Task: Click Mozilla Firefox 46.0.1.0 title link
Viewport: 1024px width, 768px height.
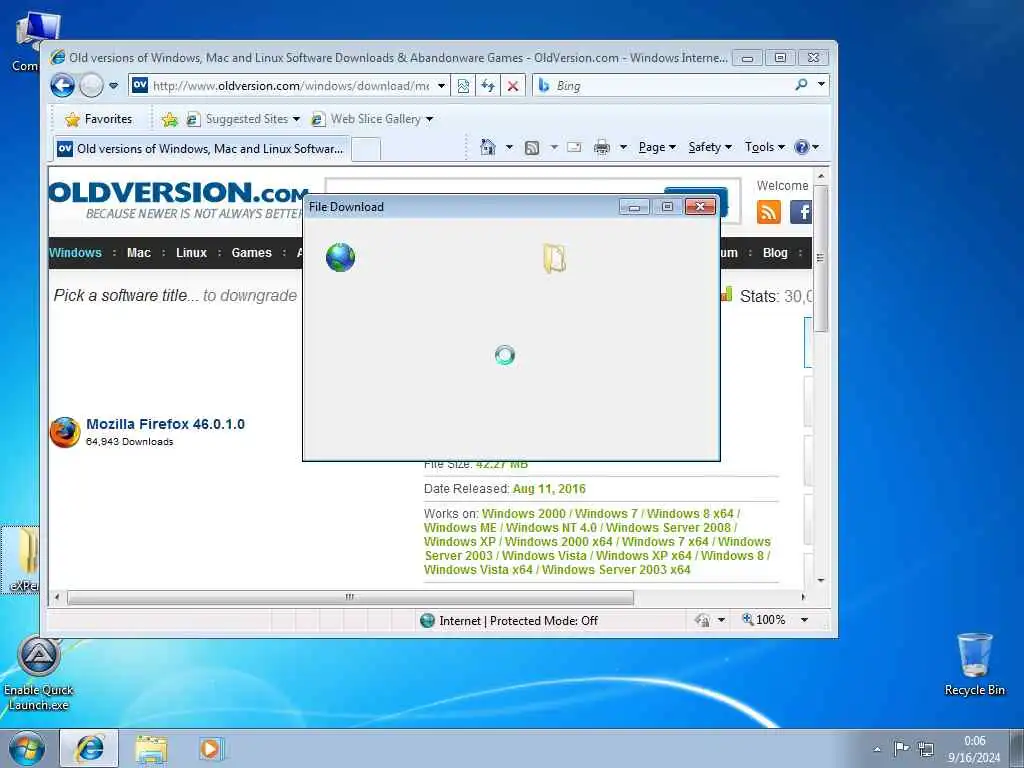Action: [x=165, y=424]
